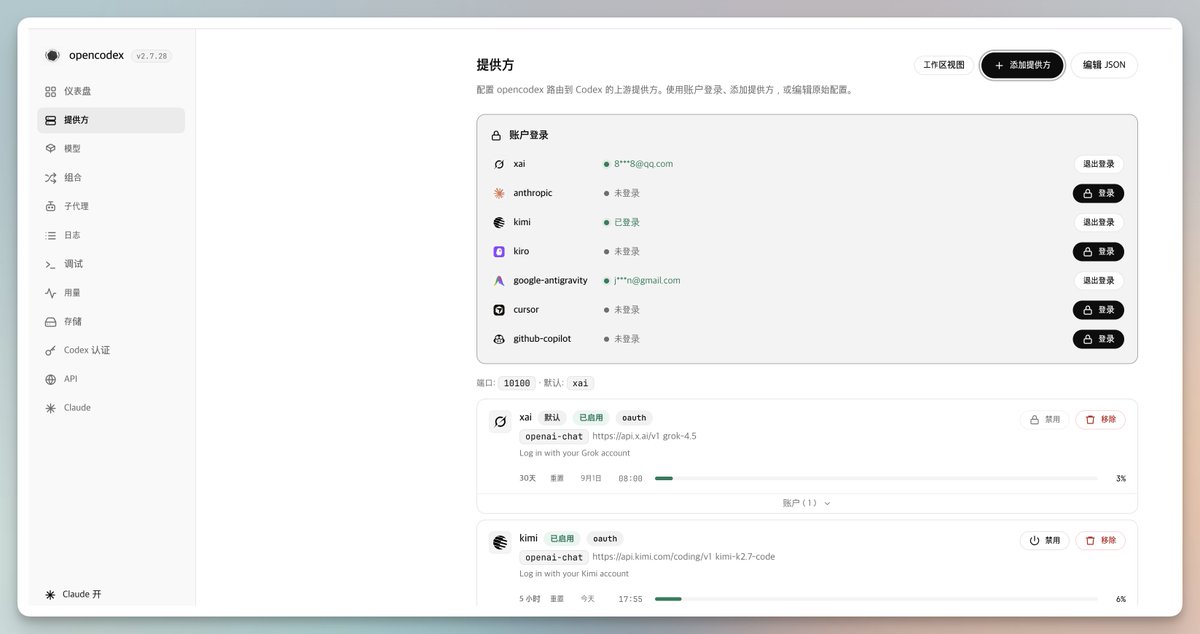Open the 提供方 providers page
This screenshot has height=634, width=1200.
click(111, 120)
